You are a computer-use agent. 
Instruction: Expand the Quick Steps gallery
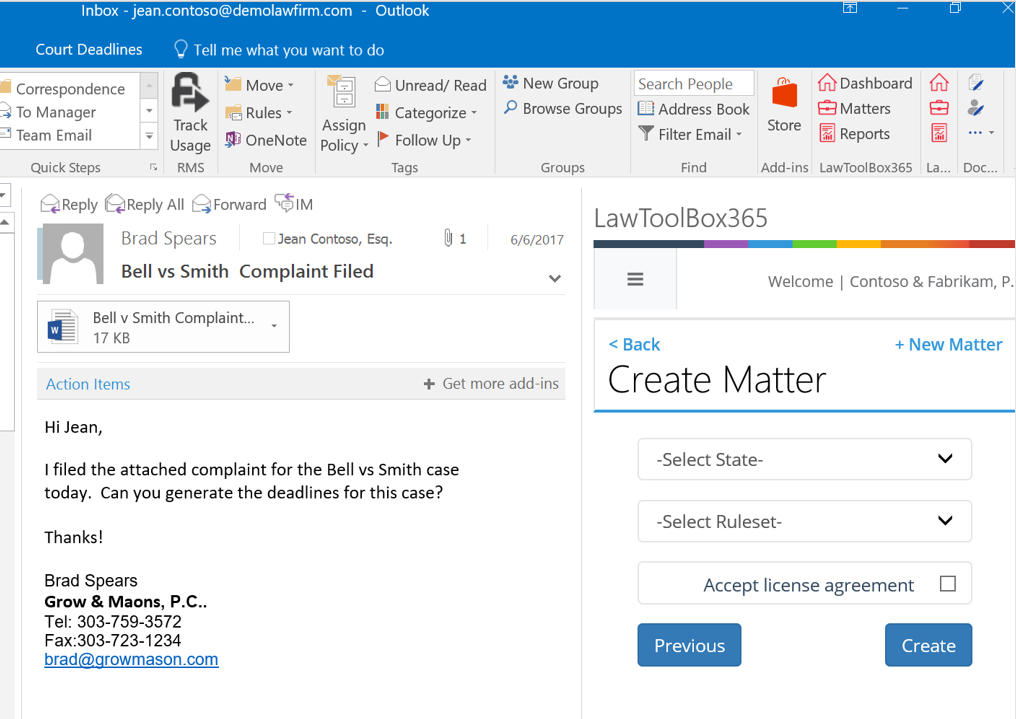(x=149, y=136)
